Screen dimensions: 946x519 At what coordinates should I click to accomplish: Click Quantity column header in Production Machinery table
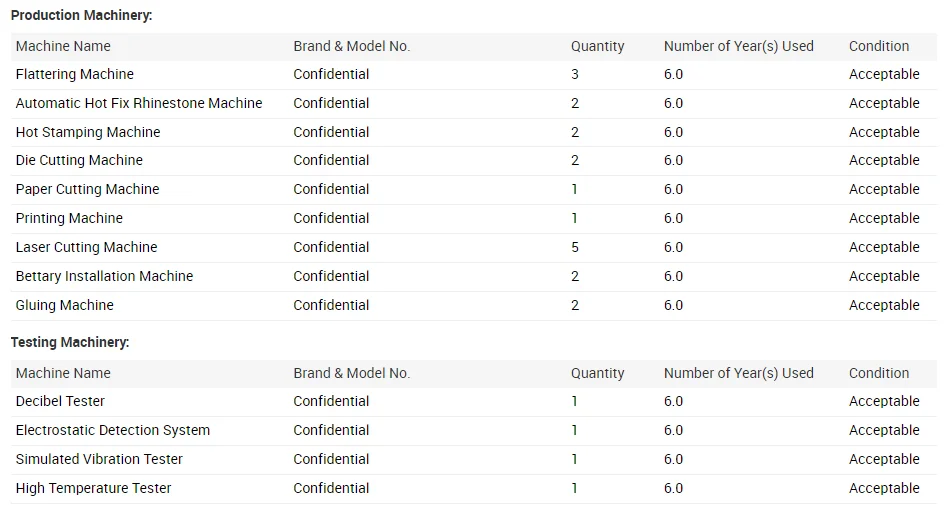597,46
